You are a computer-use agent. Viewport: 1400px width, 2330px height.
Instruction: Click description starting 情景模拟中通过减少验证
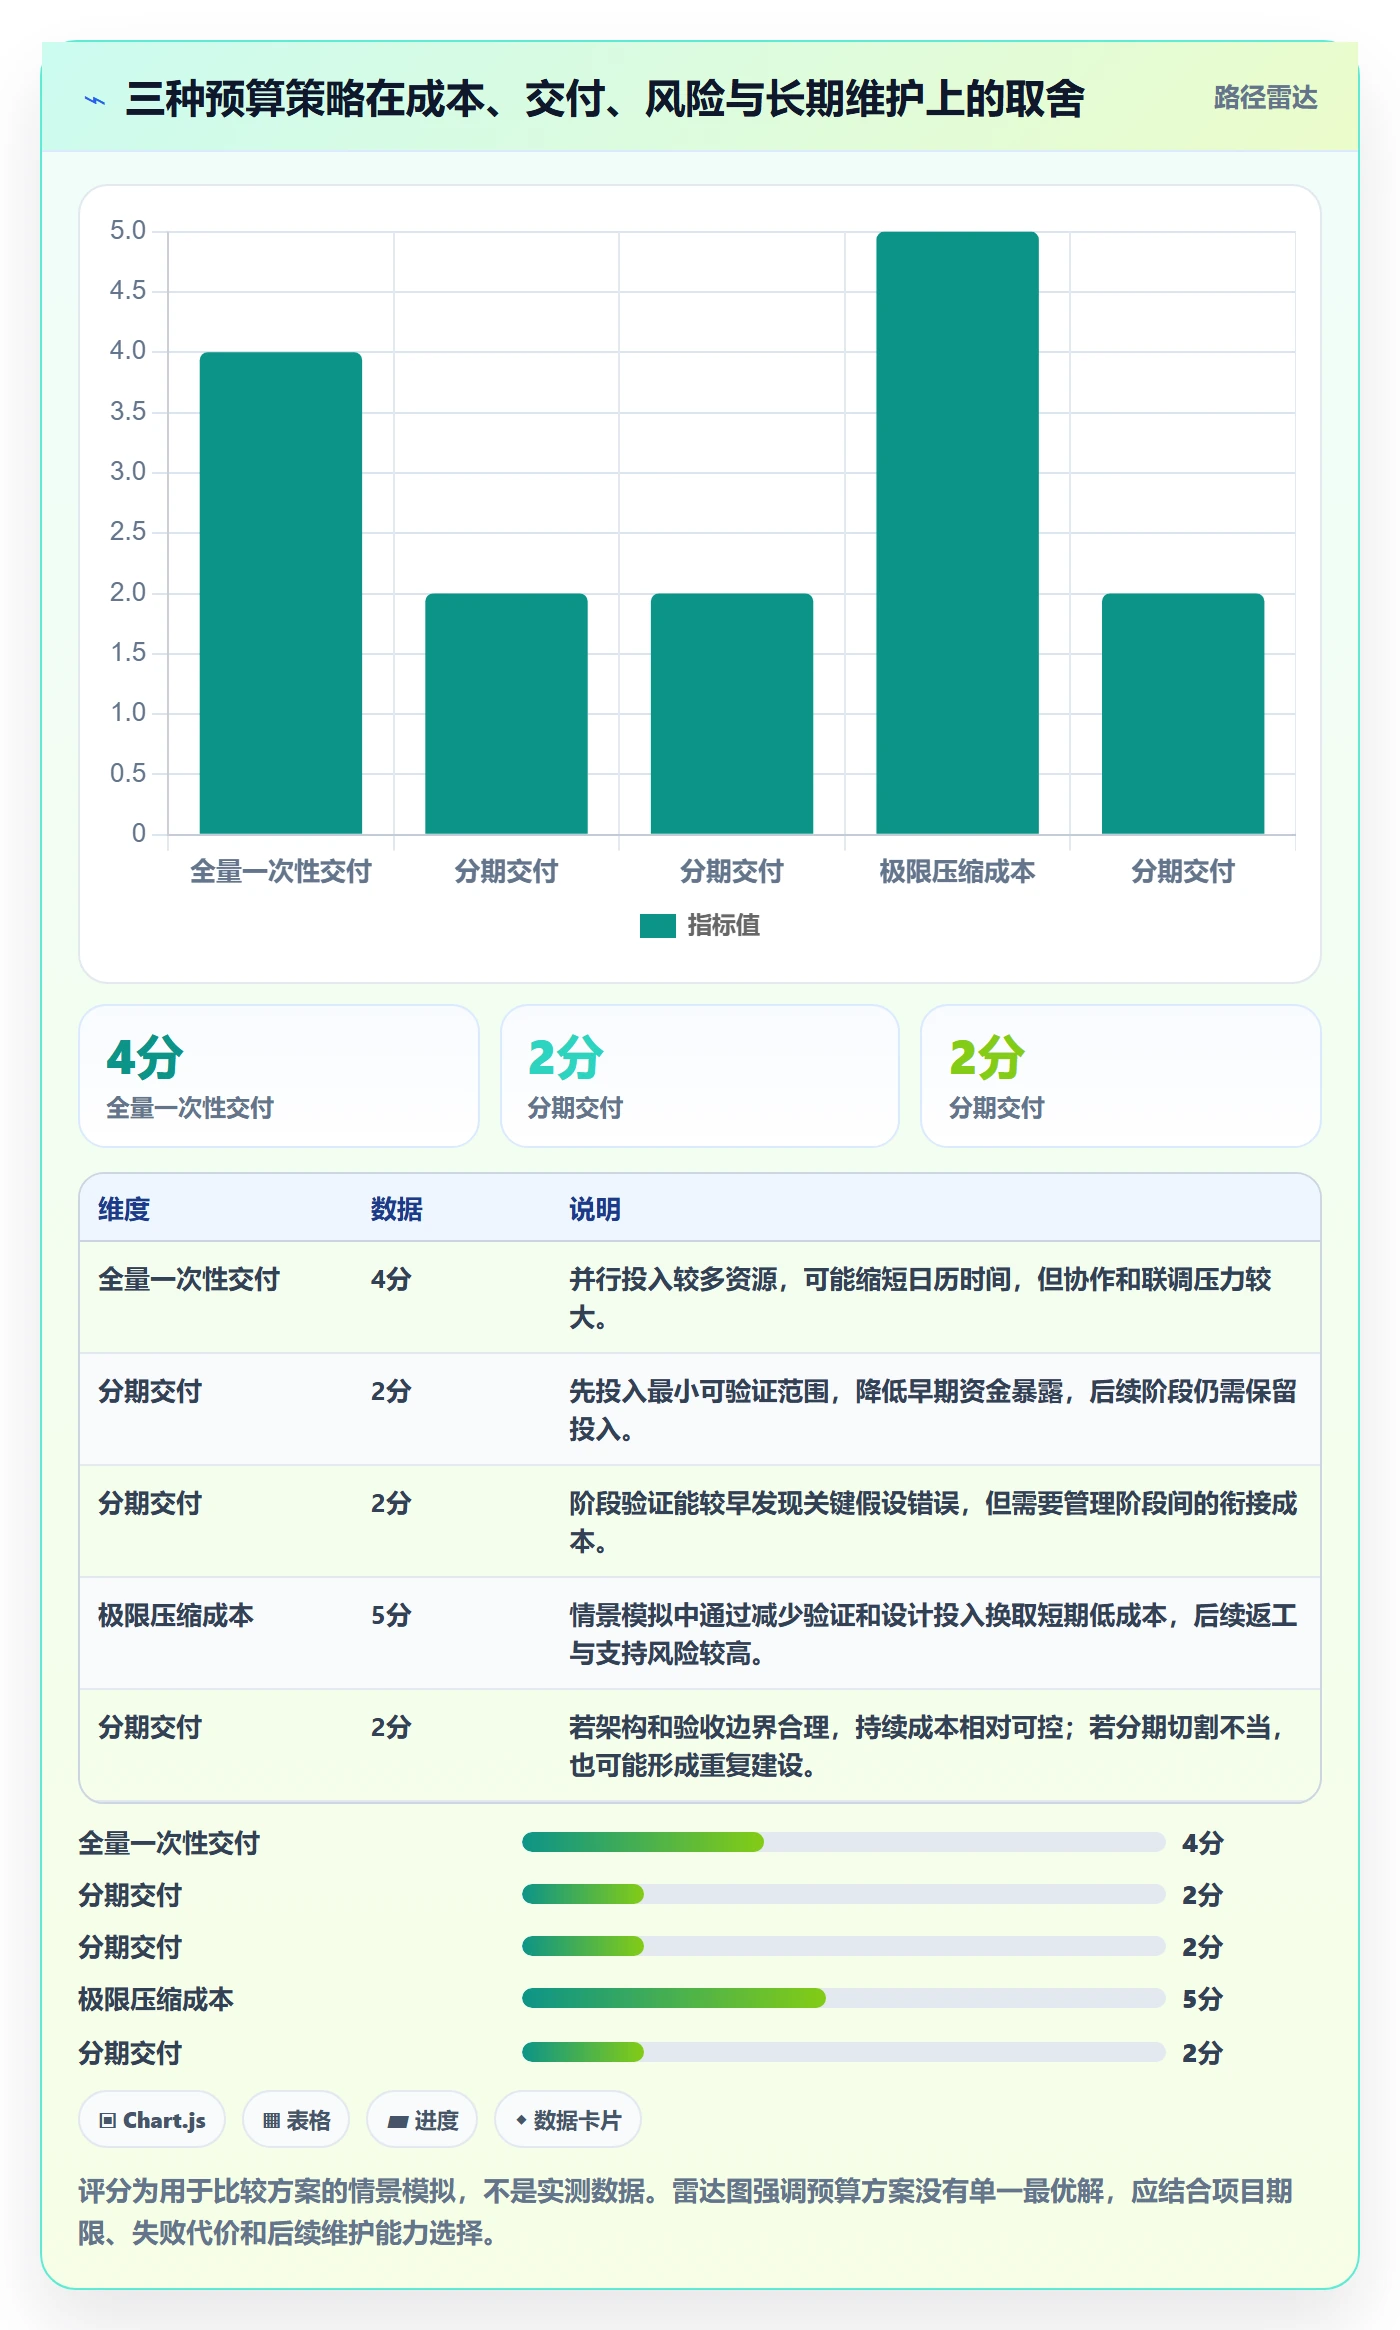coord(933,1634)
